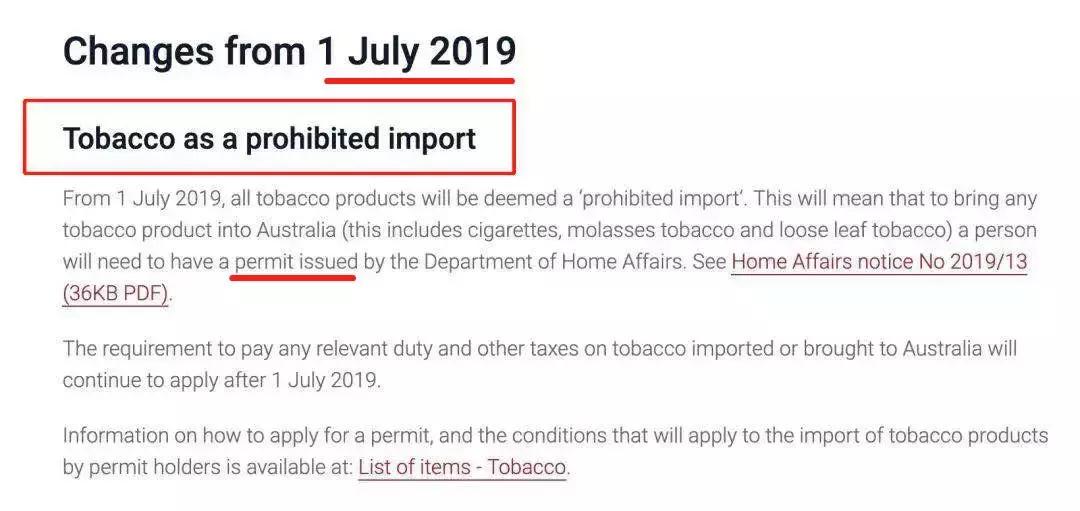This screenshot has height=511, width=1080.
Task: Open the "List of items - Tobacco" link
Action: tap(462, 466)
